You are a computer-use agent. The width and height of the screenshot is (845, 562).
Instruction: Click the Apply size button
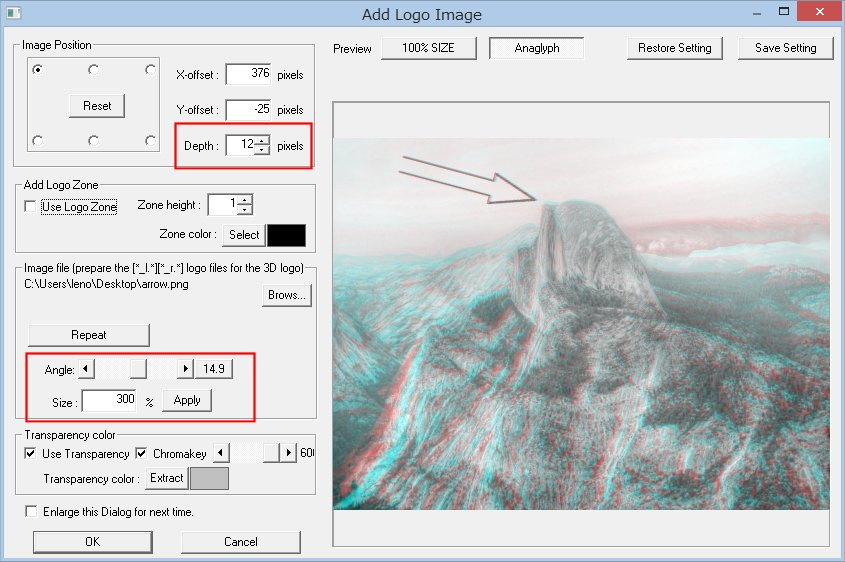(187, 400)
